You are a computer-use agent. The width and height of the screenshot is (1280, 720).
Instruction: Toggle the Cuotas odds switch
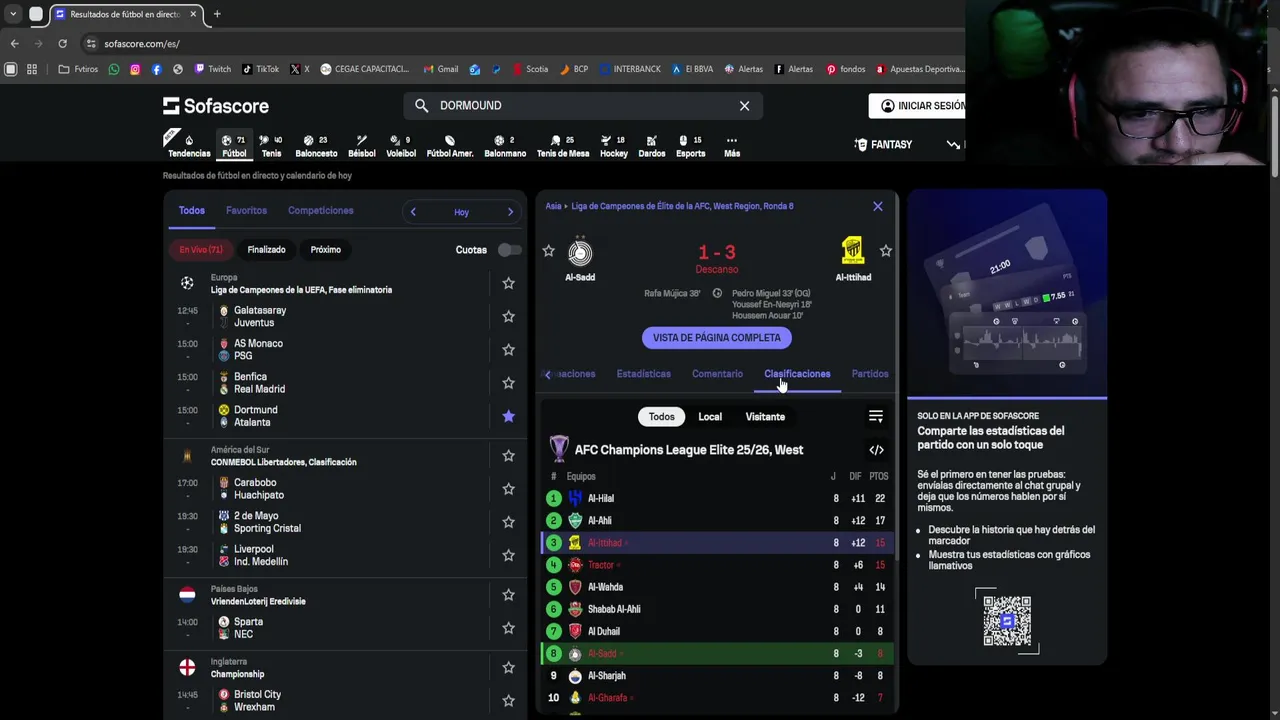coord(509,250)
